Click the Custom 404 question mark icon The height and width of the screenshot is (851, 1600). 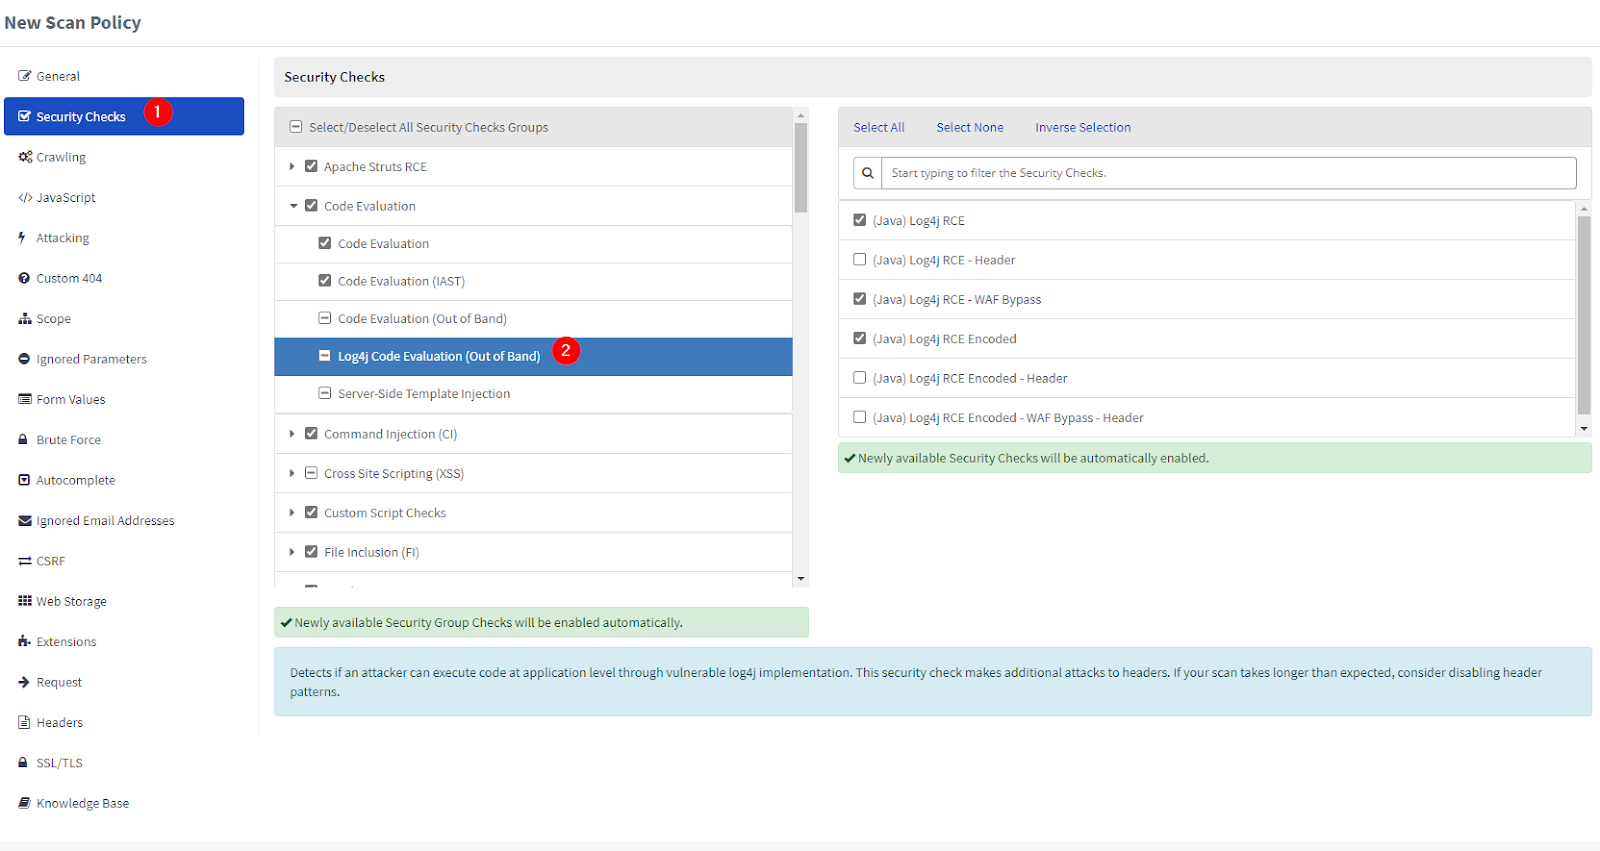click(24, 278)
